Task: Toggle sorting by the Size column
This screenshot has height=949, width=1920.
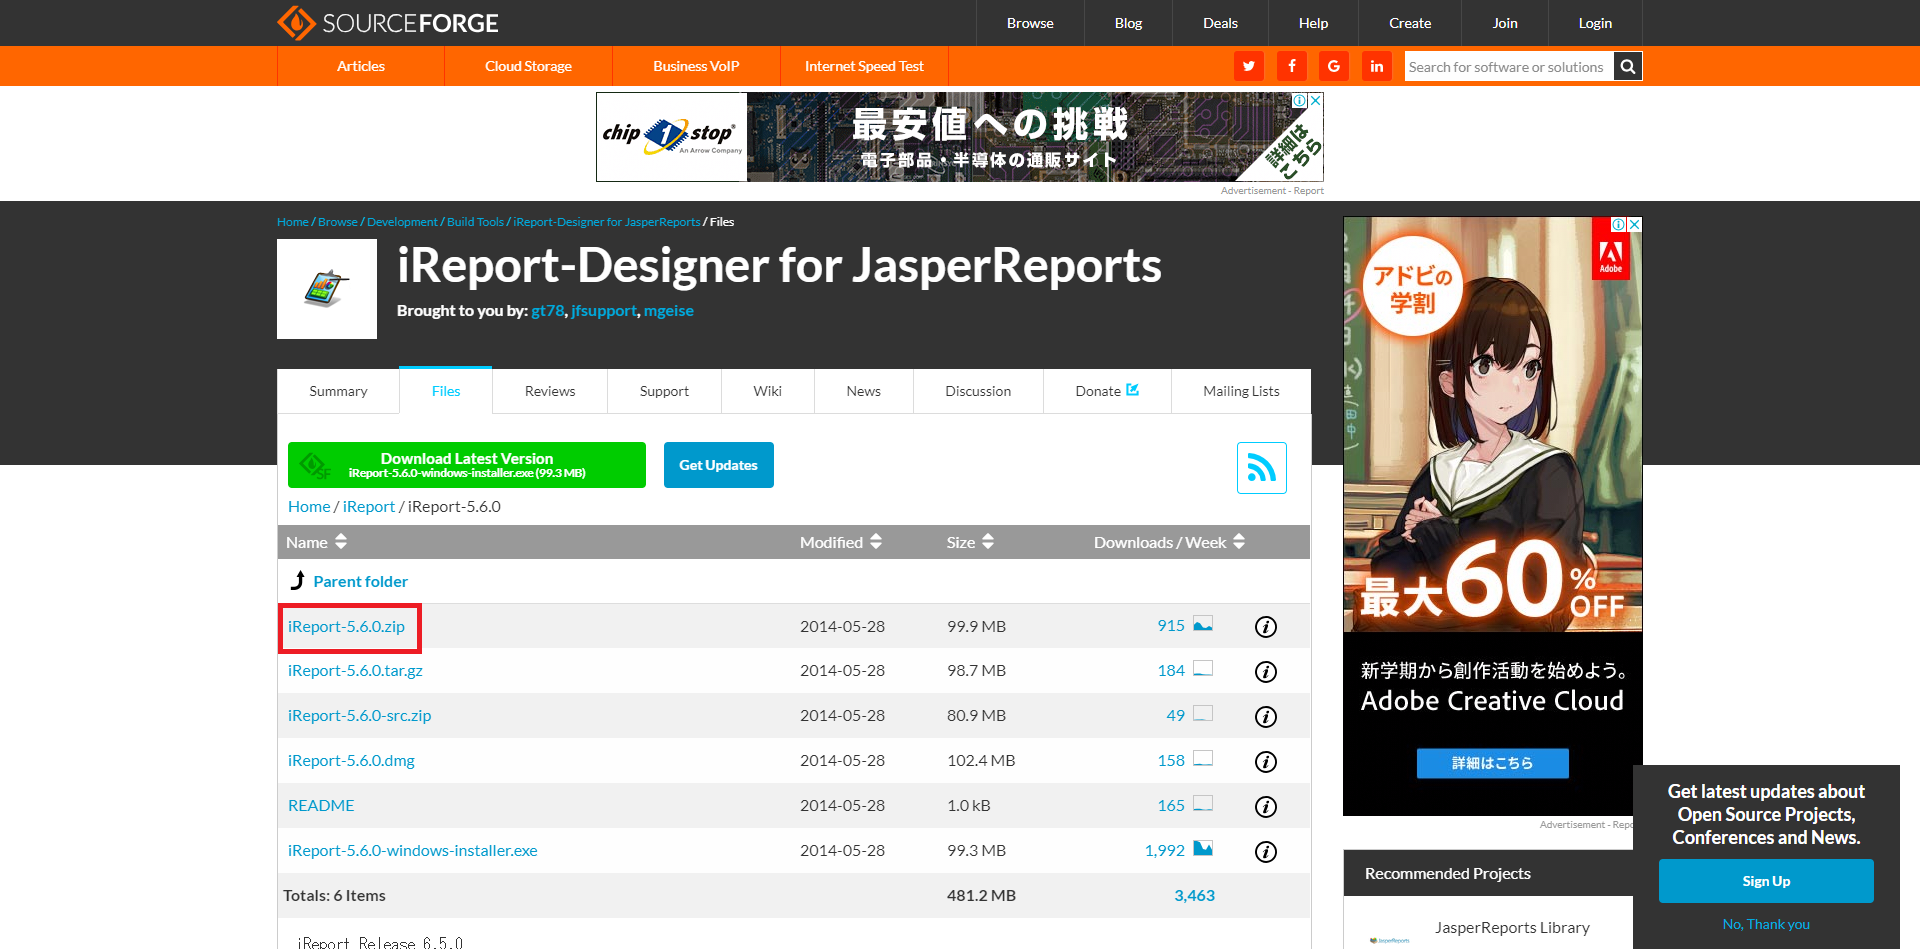Action: point(988,542)
